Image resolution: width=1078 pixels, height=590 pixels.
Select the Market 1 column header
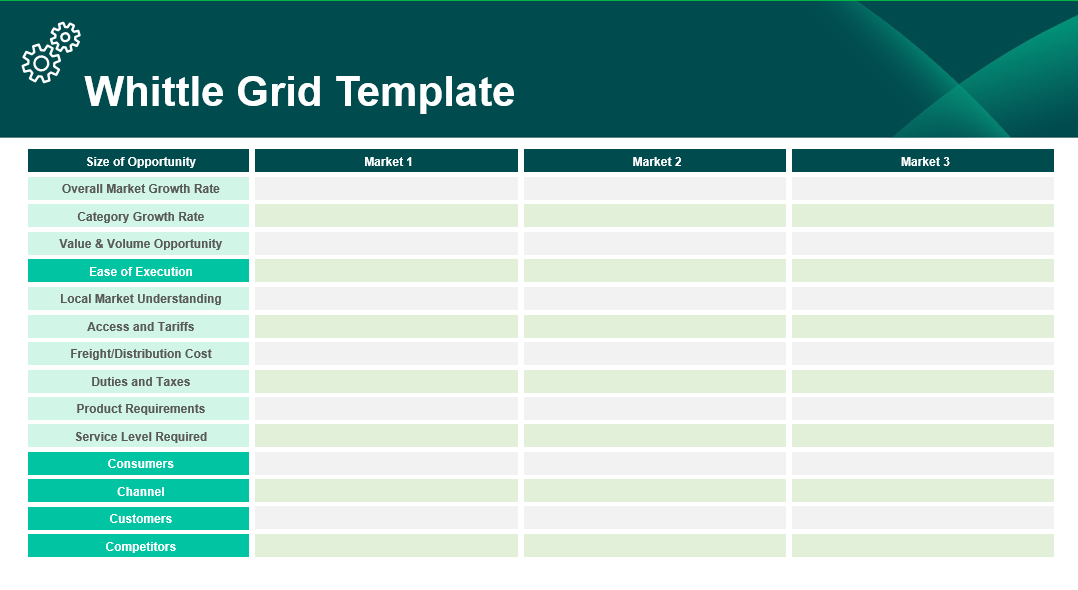tap(385, 160)
